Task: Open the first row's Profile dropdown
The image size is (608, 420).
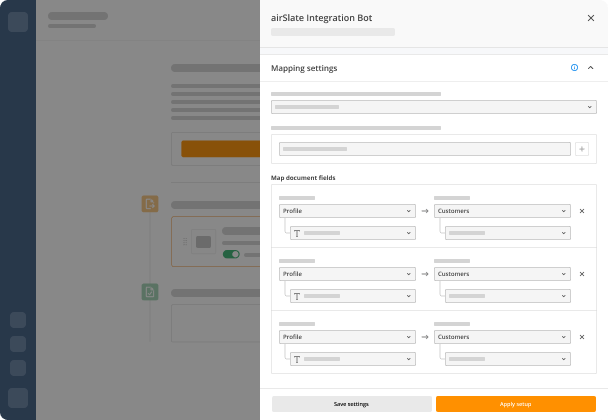Action: (347, 211)
